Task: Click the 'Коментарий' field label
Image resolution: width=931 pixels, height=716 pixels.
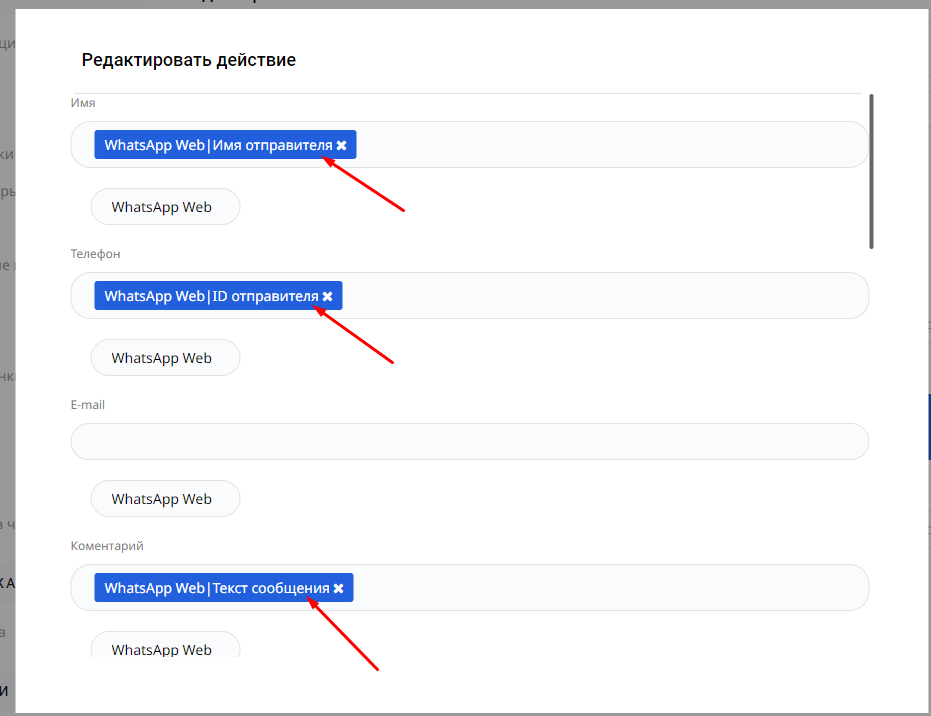Action: pos(107,546)
